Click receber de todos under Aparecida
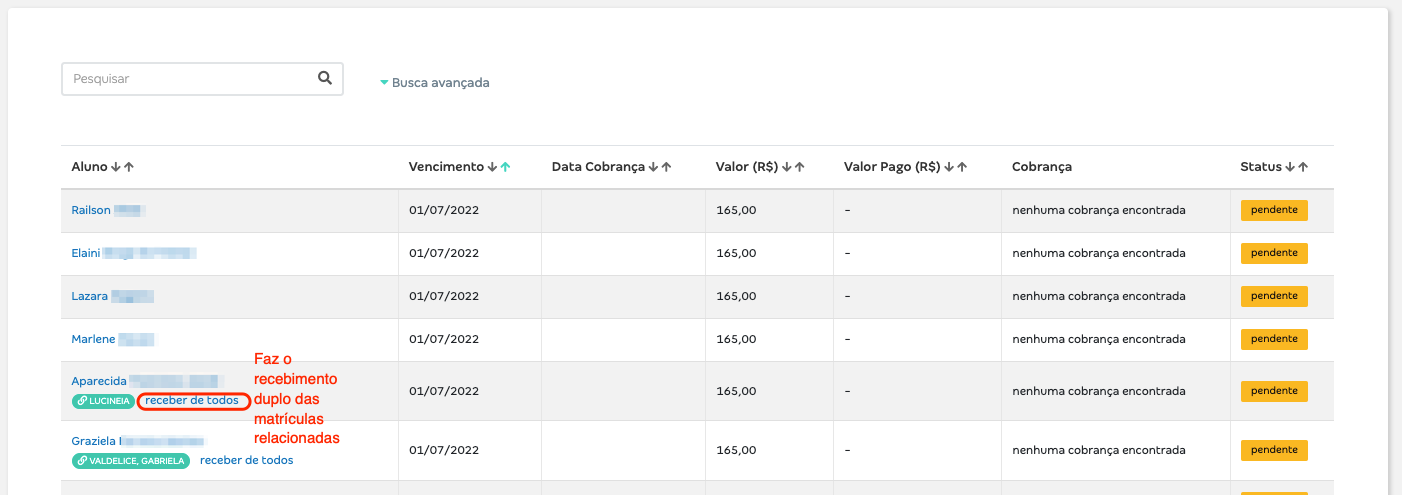This screenshot has width=1402, height=495. (192, 400)
